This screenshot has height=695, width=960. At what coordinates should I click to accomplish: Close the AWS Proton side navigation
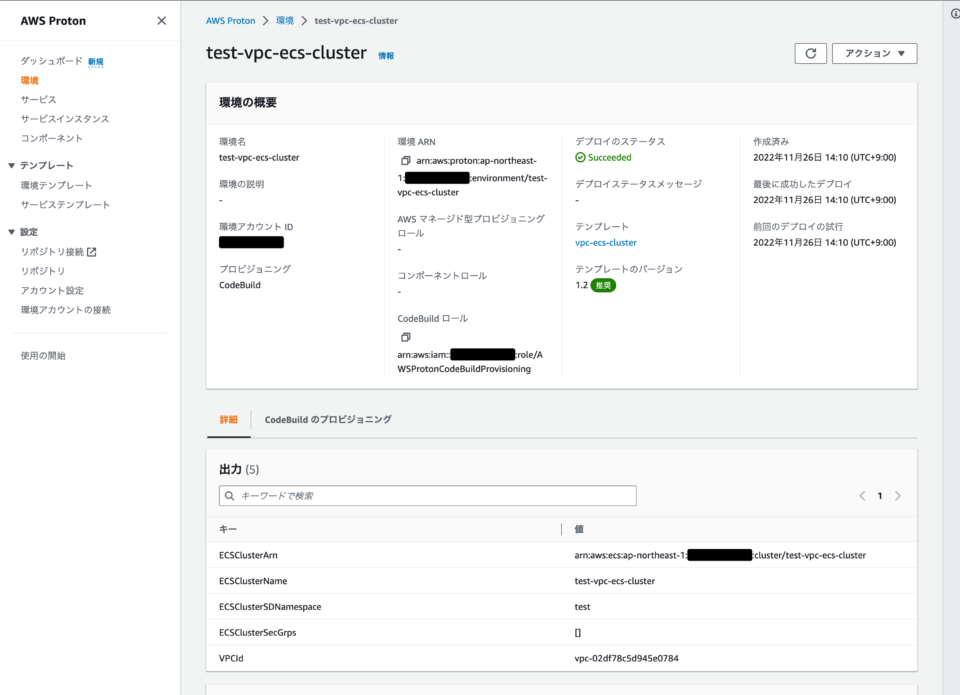coord(162,21)
